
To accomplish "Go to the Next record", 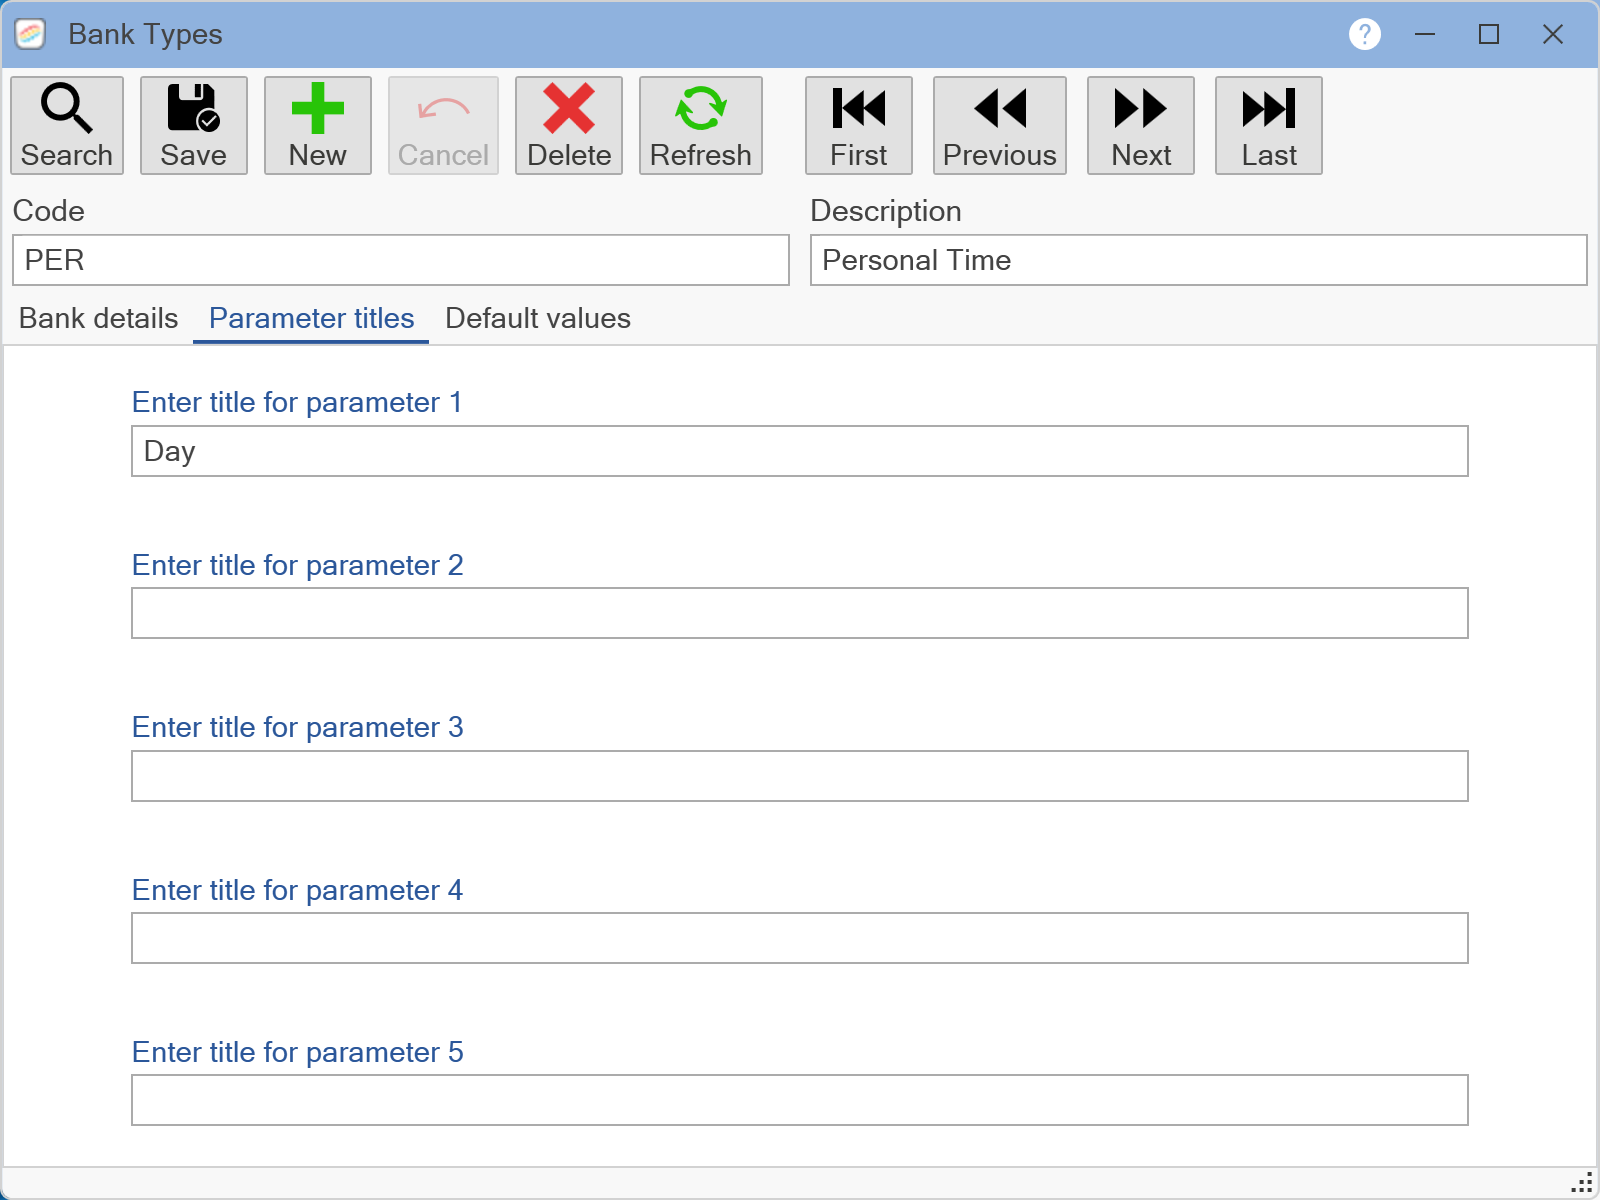I will pos(1141,126).
